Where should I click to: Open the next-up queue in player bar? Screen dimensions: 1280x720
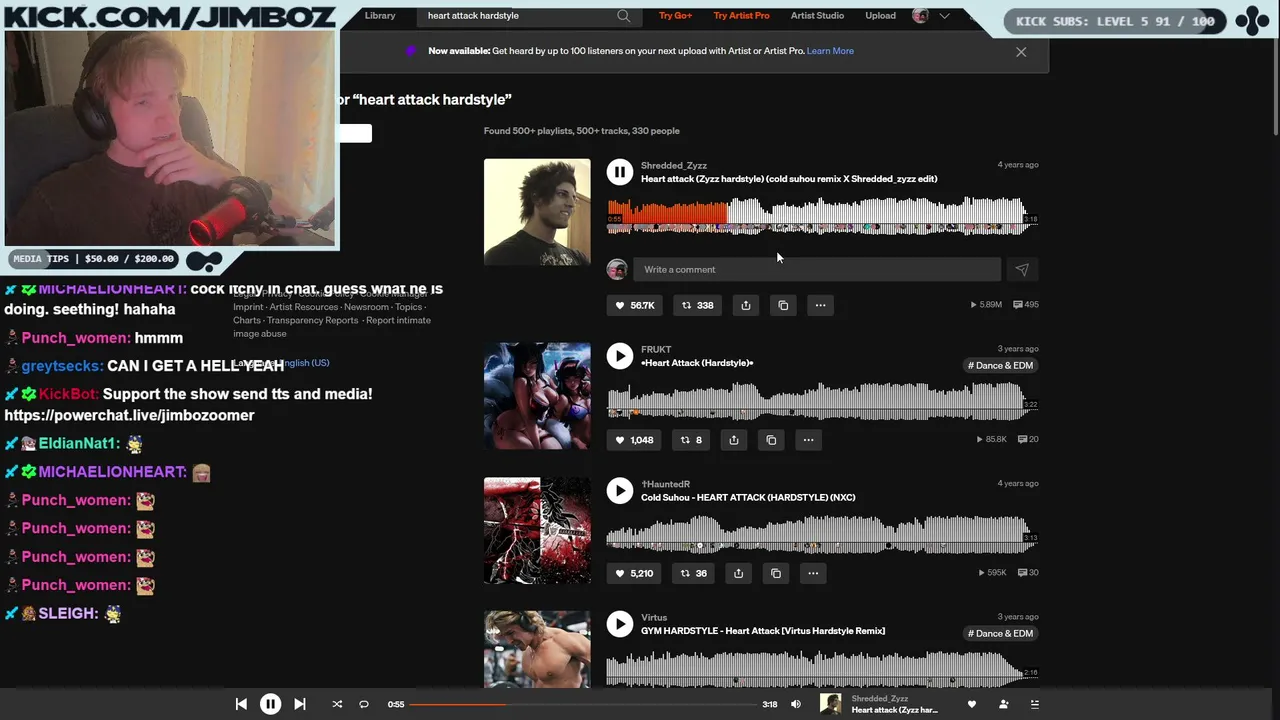pyautogui.click(x=1035, y=704)
